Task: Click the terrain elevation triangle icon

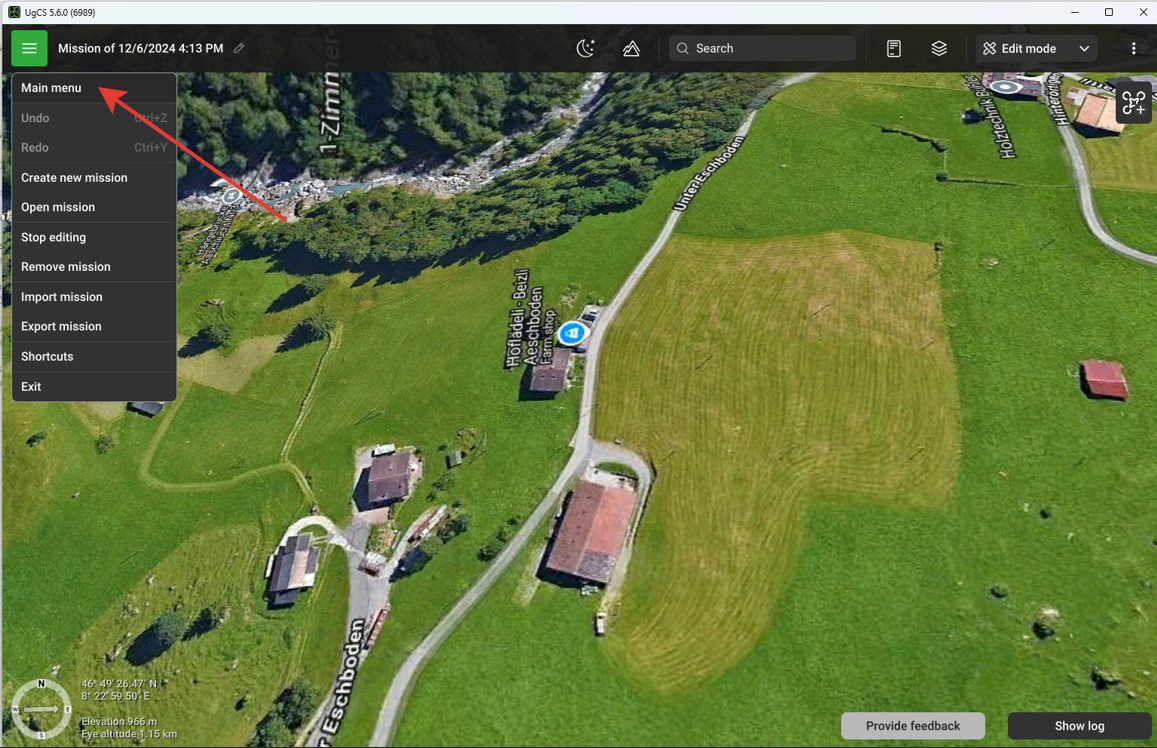Action: (x=631, y=49)
